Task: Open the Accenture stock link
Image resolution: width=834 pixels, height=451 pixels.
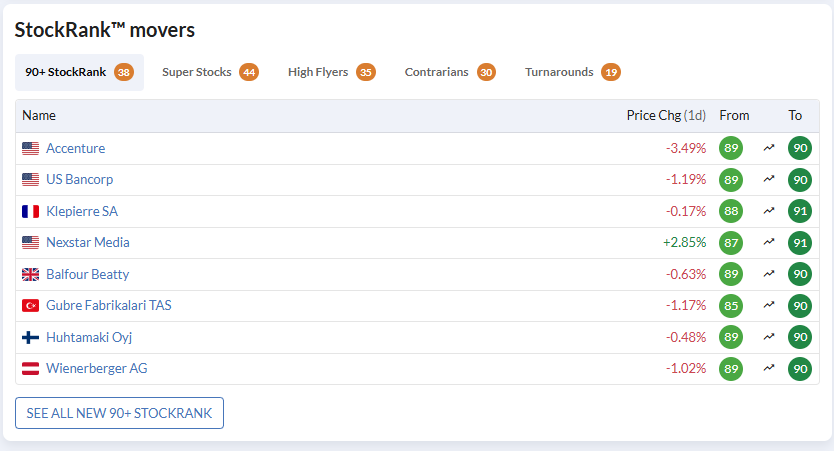Action: (x=76, y=148)
